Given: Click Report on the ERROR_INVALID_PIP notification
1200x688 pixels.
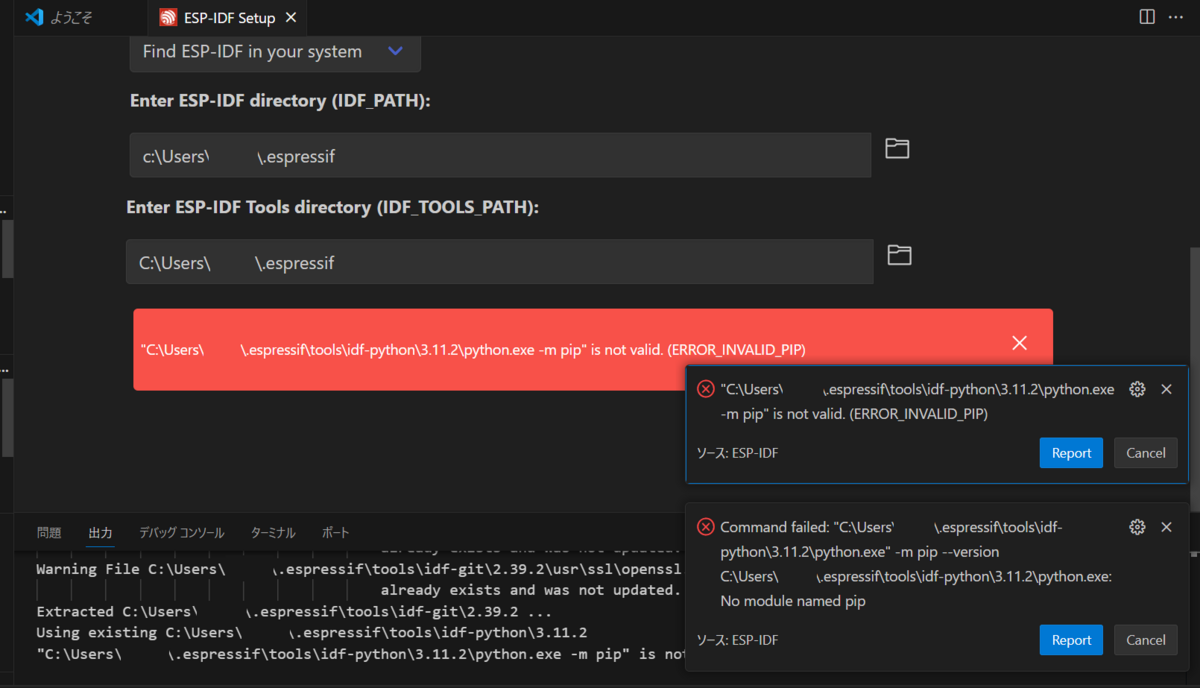Looking at the screenshot, I should [1071, 453].
